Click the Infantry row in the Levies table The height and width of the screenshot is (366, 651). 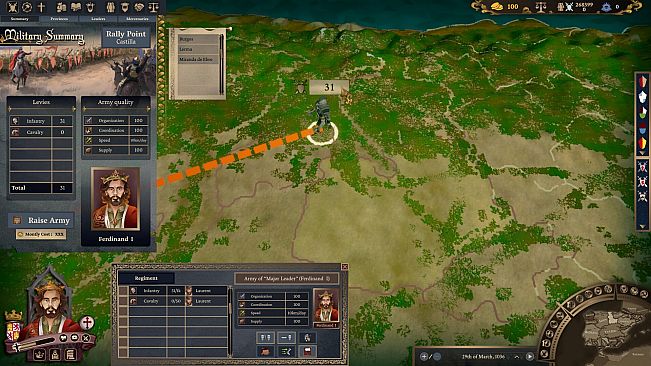41,121
